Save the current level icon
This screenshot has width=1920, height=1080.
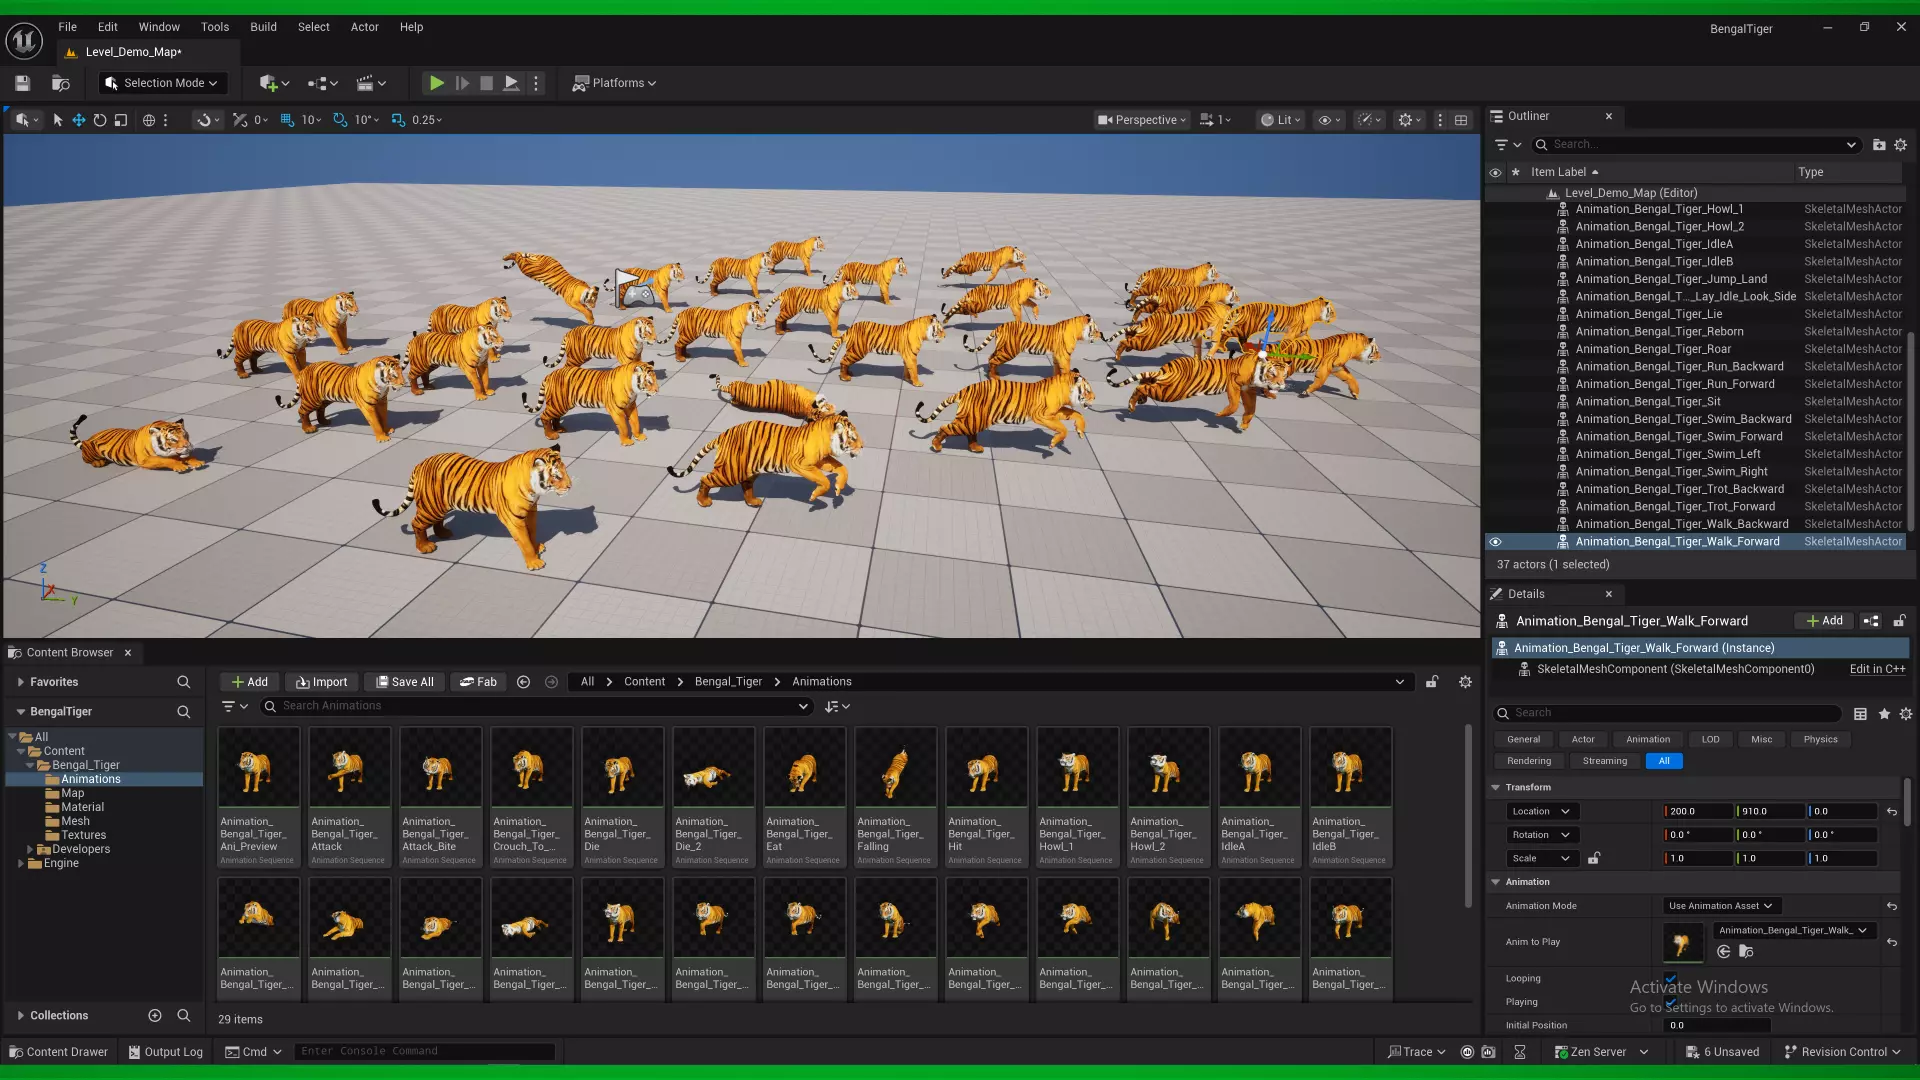tap(22, 83)
